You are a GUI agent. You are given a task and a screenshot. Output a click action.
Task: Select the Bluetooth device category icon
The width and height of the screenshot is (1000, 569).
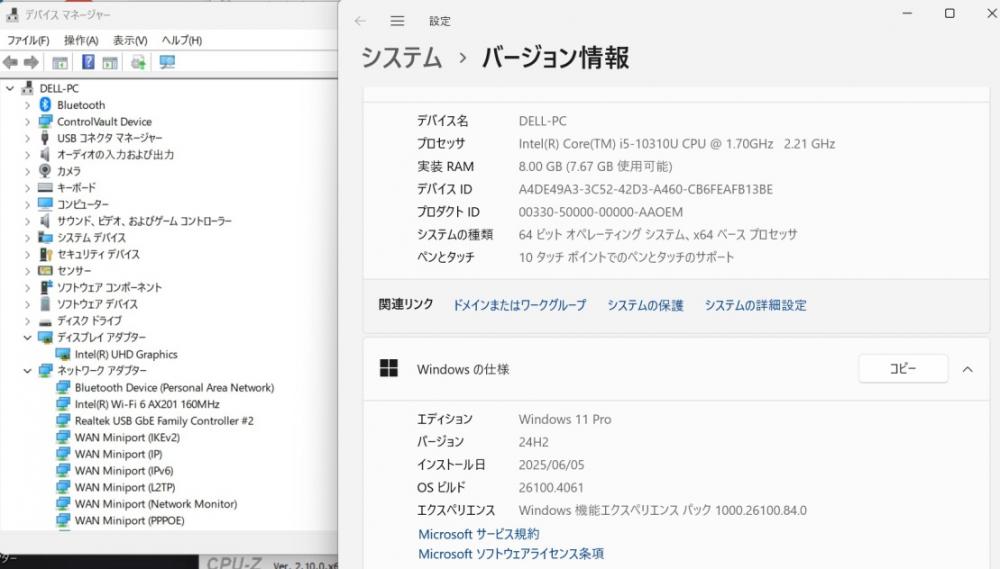45,105
